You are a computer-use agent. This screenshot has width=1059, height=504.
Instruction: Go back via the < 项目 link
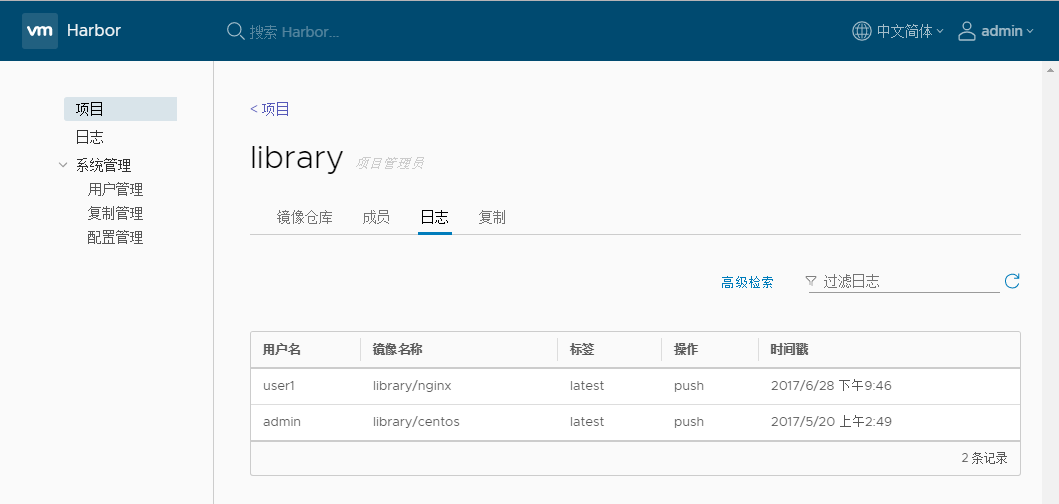[270, 109]
